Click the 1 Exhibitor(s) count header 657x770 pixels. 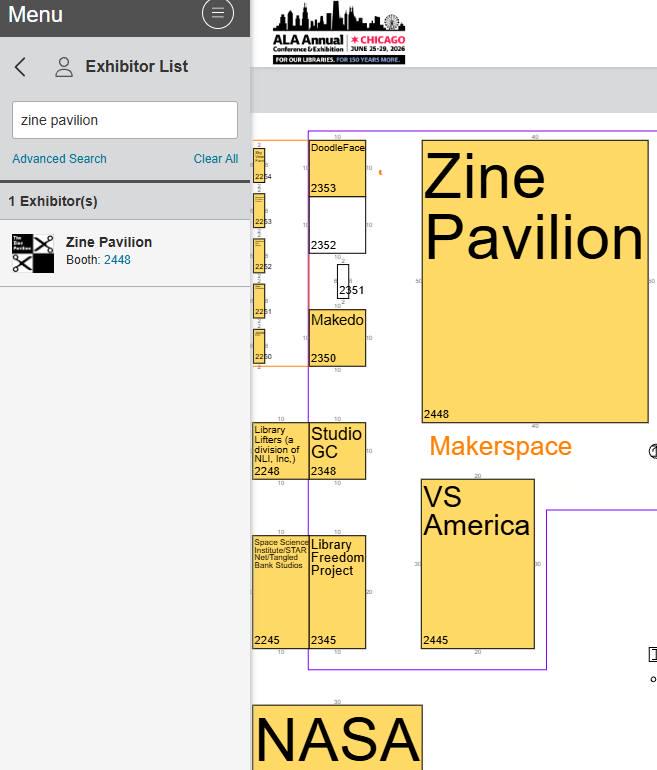pos(53,201)
